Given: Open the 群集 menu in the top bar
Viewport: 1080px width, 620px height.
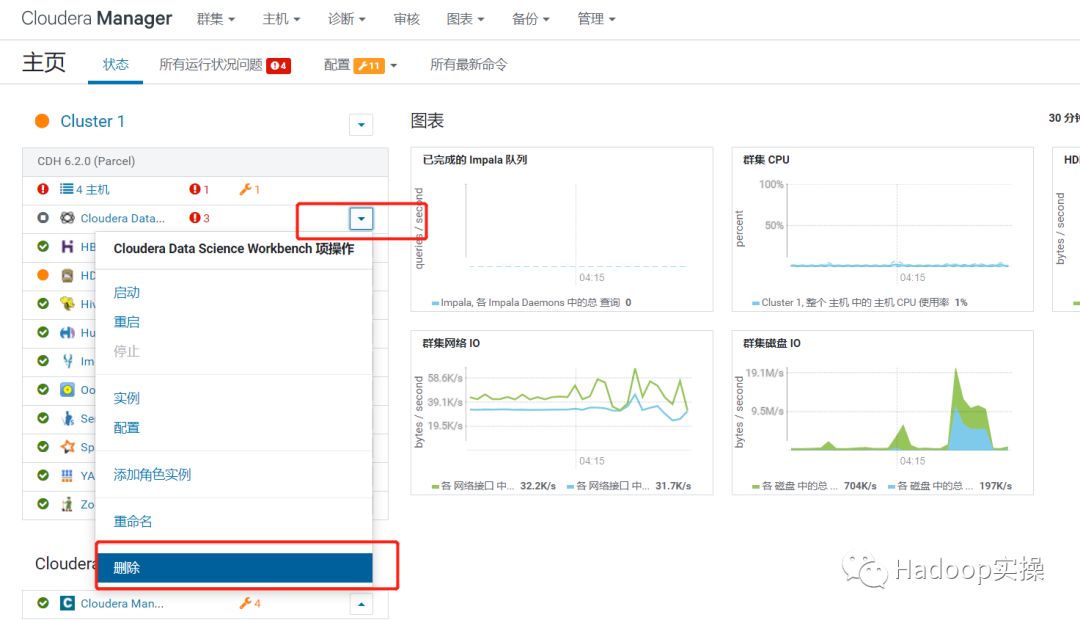Looking at the screenshot, I should [216, 19].
